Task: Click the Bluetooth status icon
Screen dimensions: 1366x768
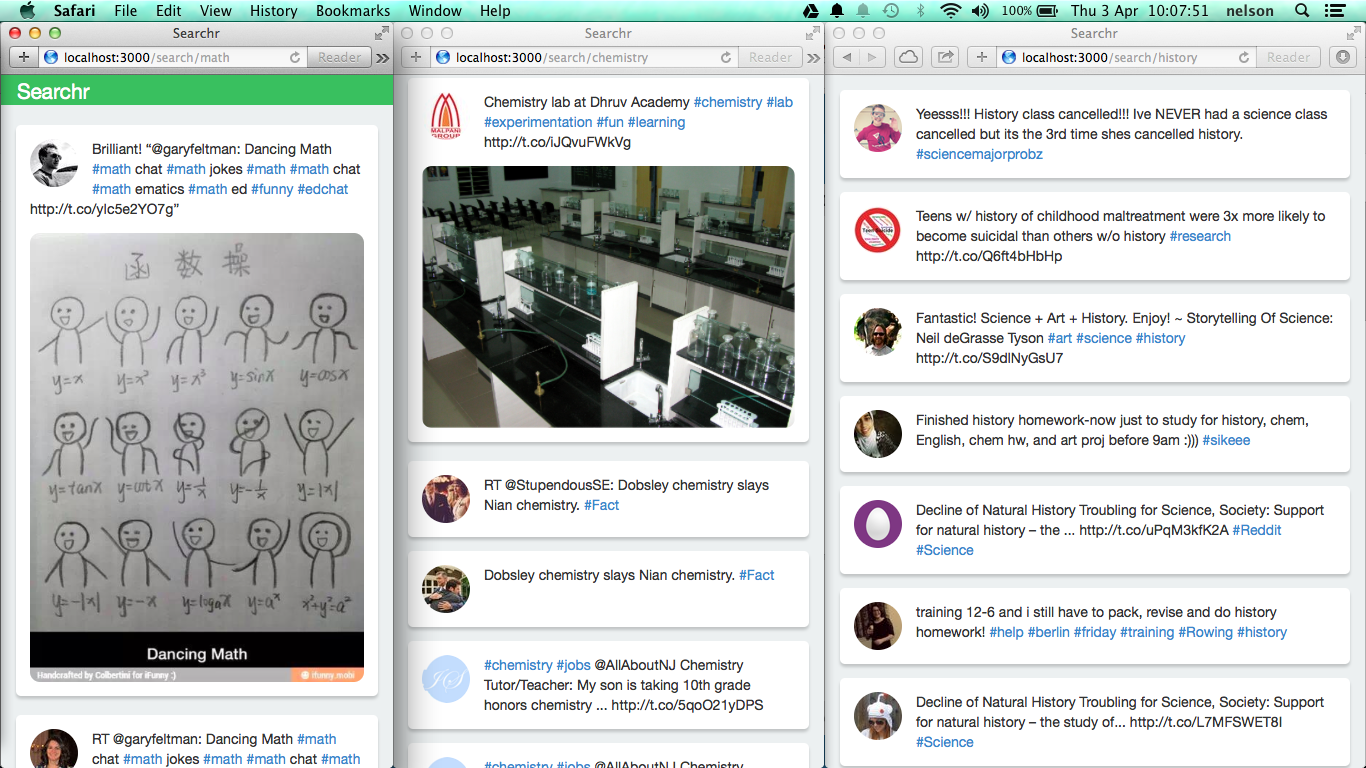Action: (920, 11)
